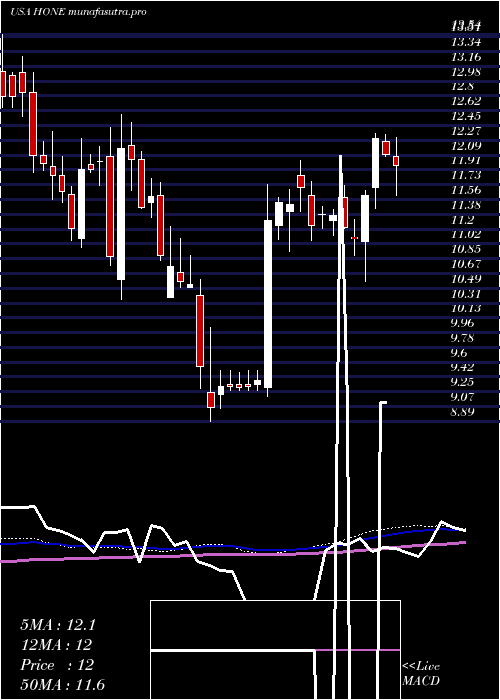
Task: Click the long red candlestick falling to 9.42
Action: pyautogui.click(x=200, y=331)
